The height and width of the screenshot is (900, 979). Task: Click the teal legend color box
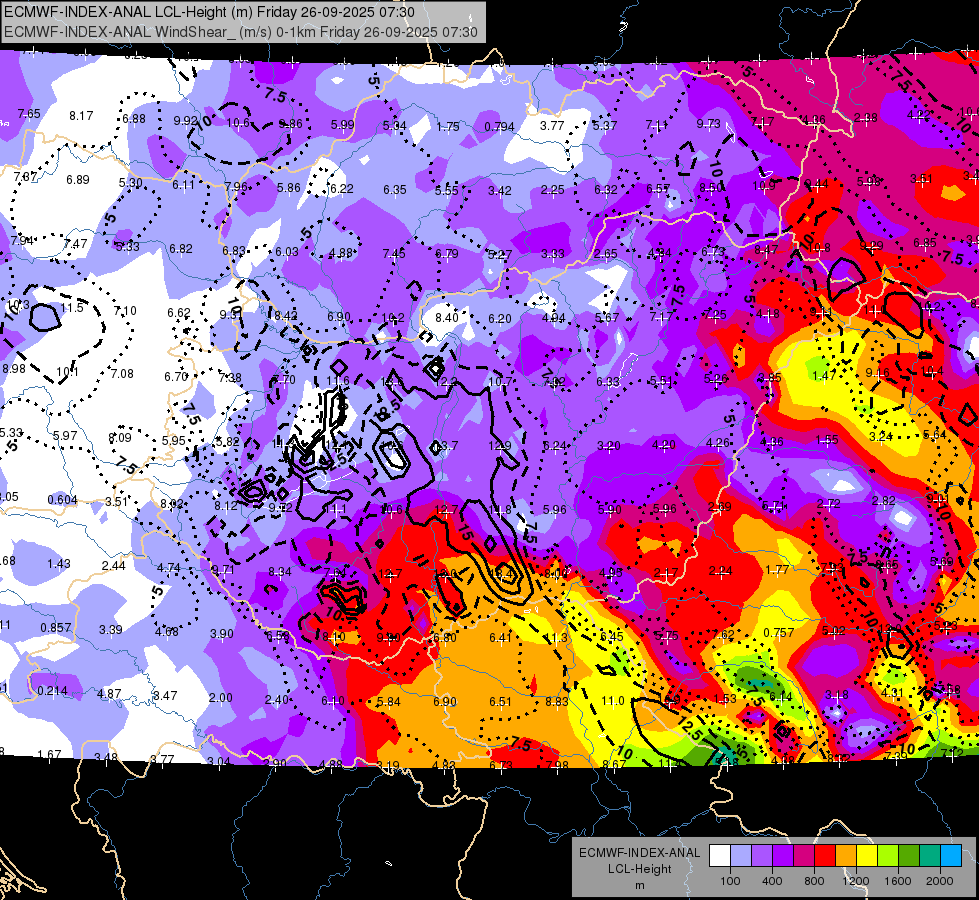pos(930,856)
